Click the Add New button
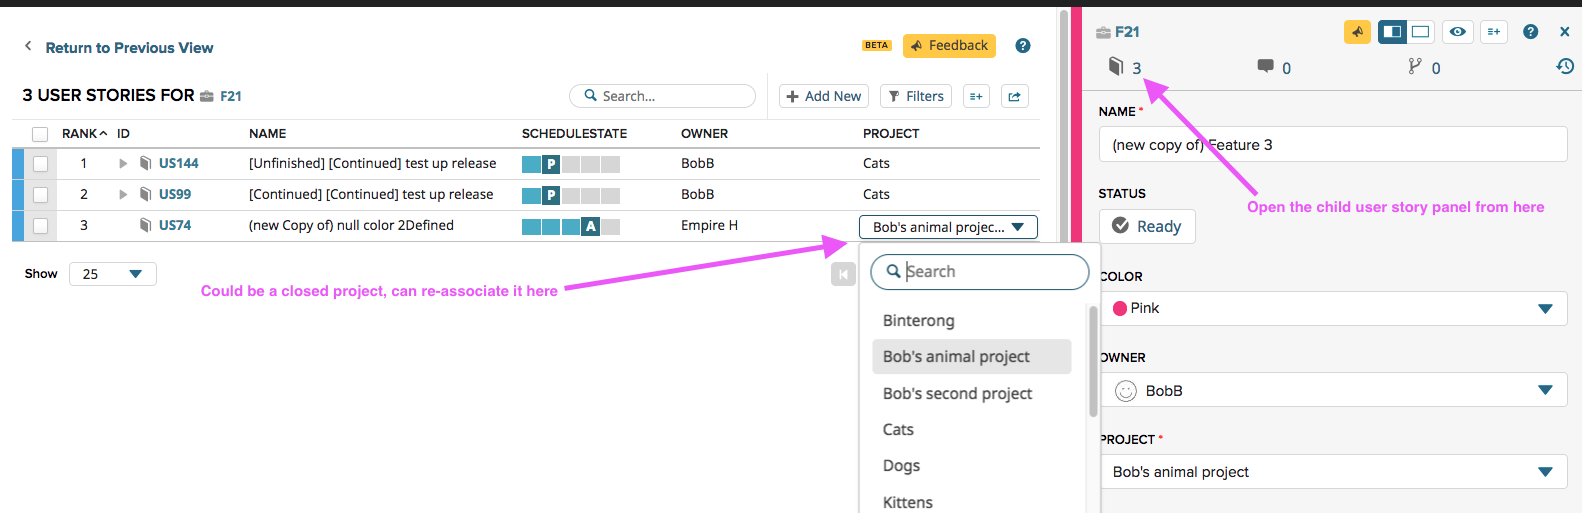This screenshot has width=1582, height=513. (823, 96)
